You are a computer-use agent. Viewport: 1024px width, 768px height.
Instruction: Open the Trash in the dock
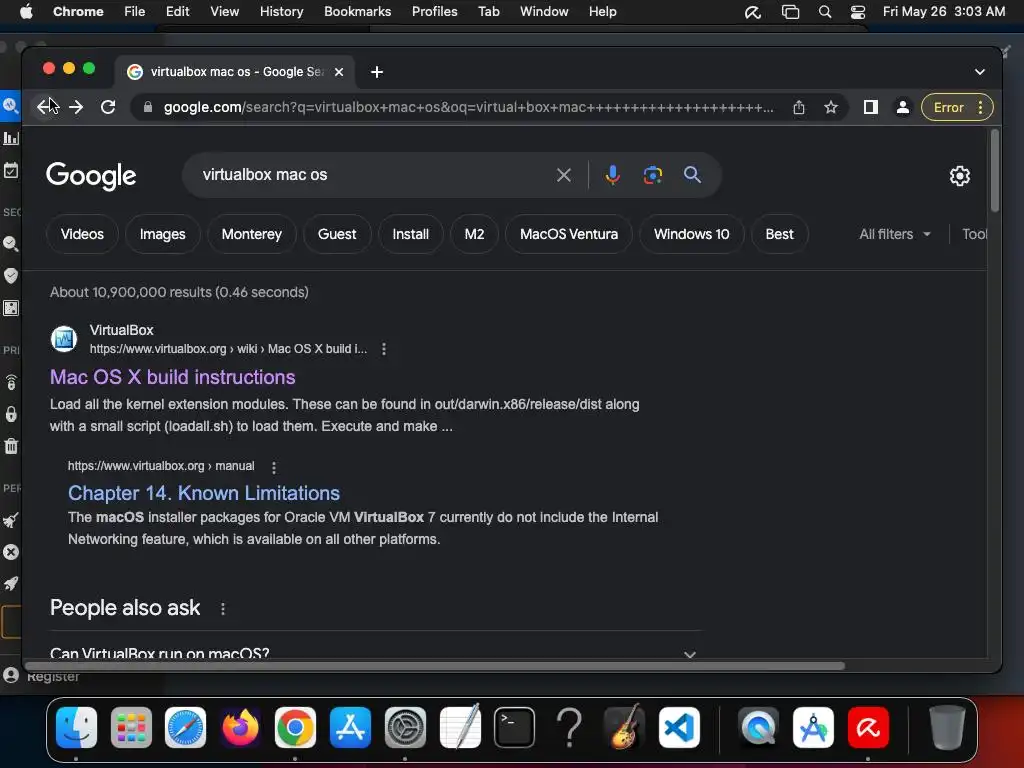[x=947, y=728]
